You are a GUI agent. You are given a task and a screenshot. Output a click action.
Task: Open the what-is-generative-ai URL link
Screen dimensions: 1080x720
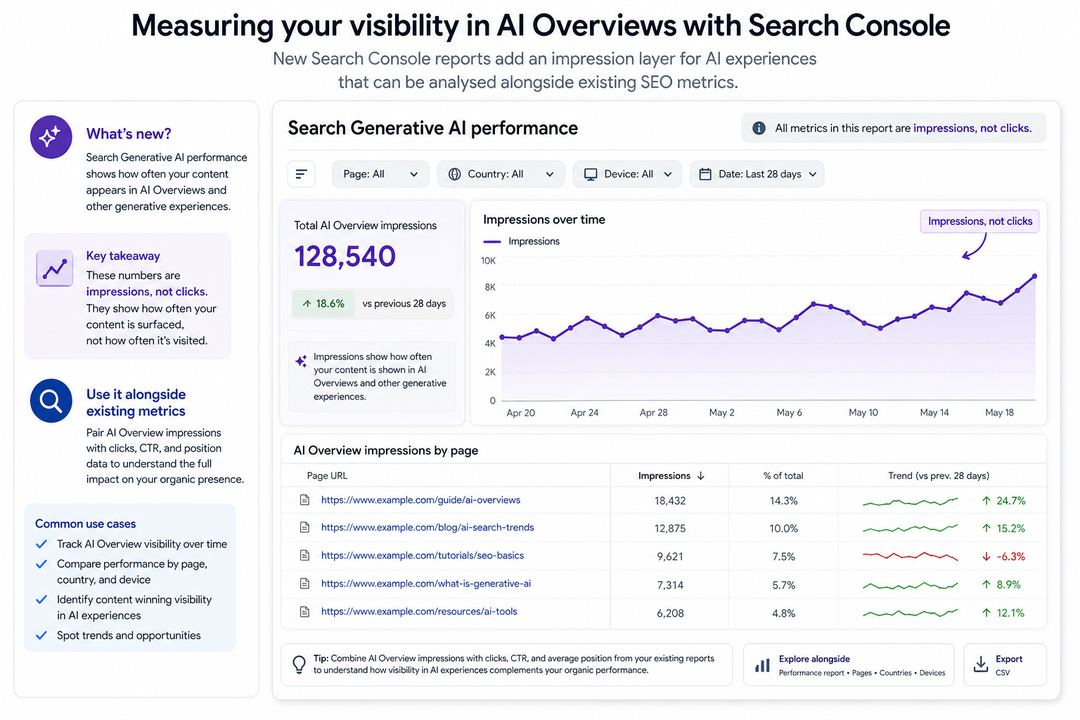(x=426, y=584)
